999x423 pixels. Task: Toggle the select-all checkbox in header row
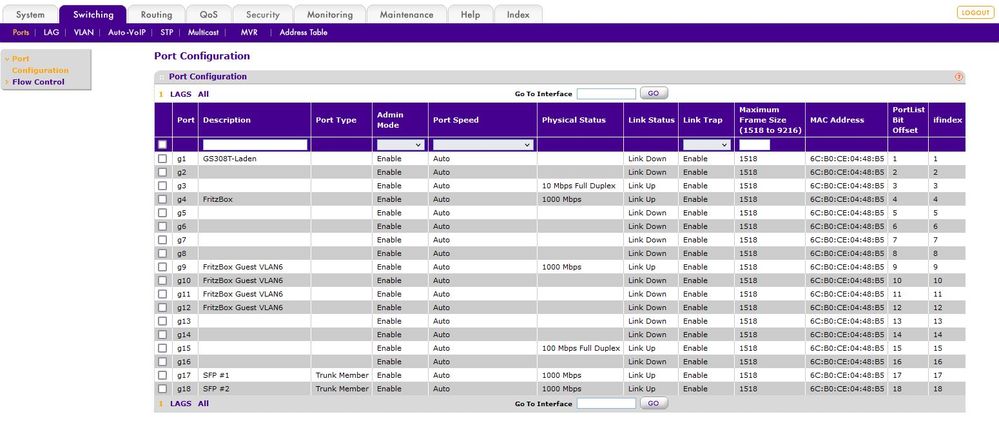tap(162, 145)
